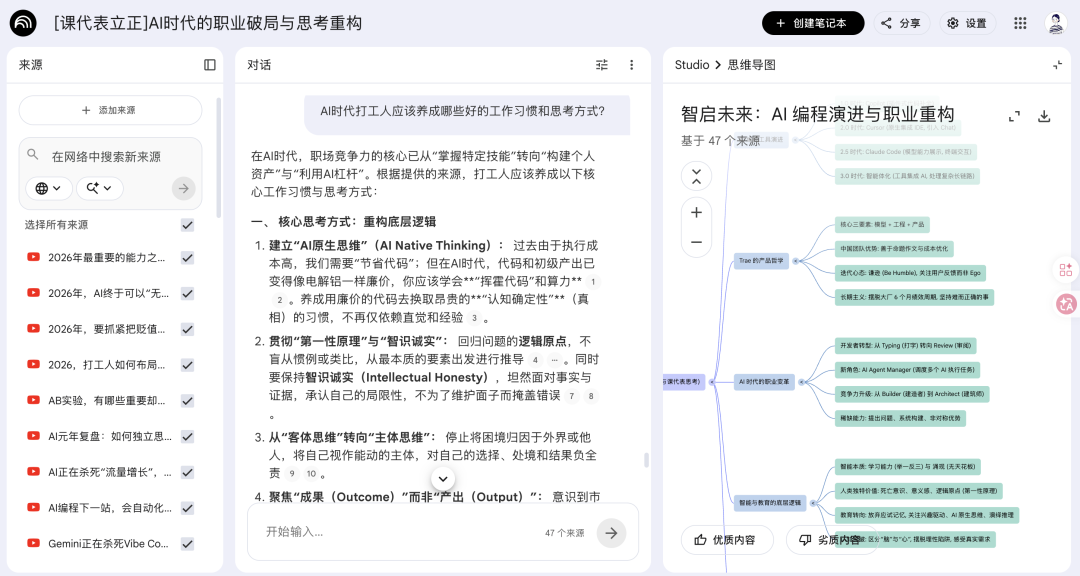Open the web globe source type dropdown
The width and height of the screenshot is (1080, 576).
[49, 188]
